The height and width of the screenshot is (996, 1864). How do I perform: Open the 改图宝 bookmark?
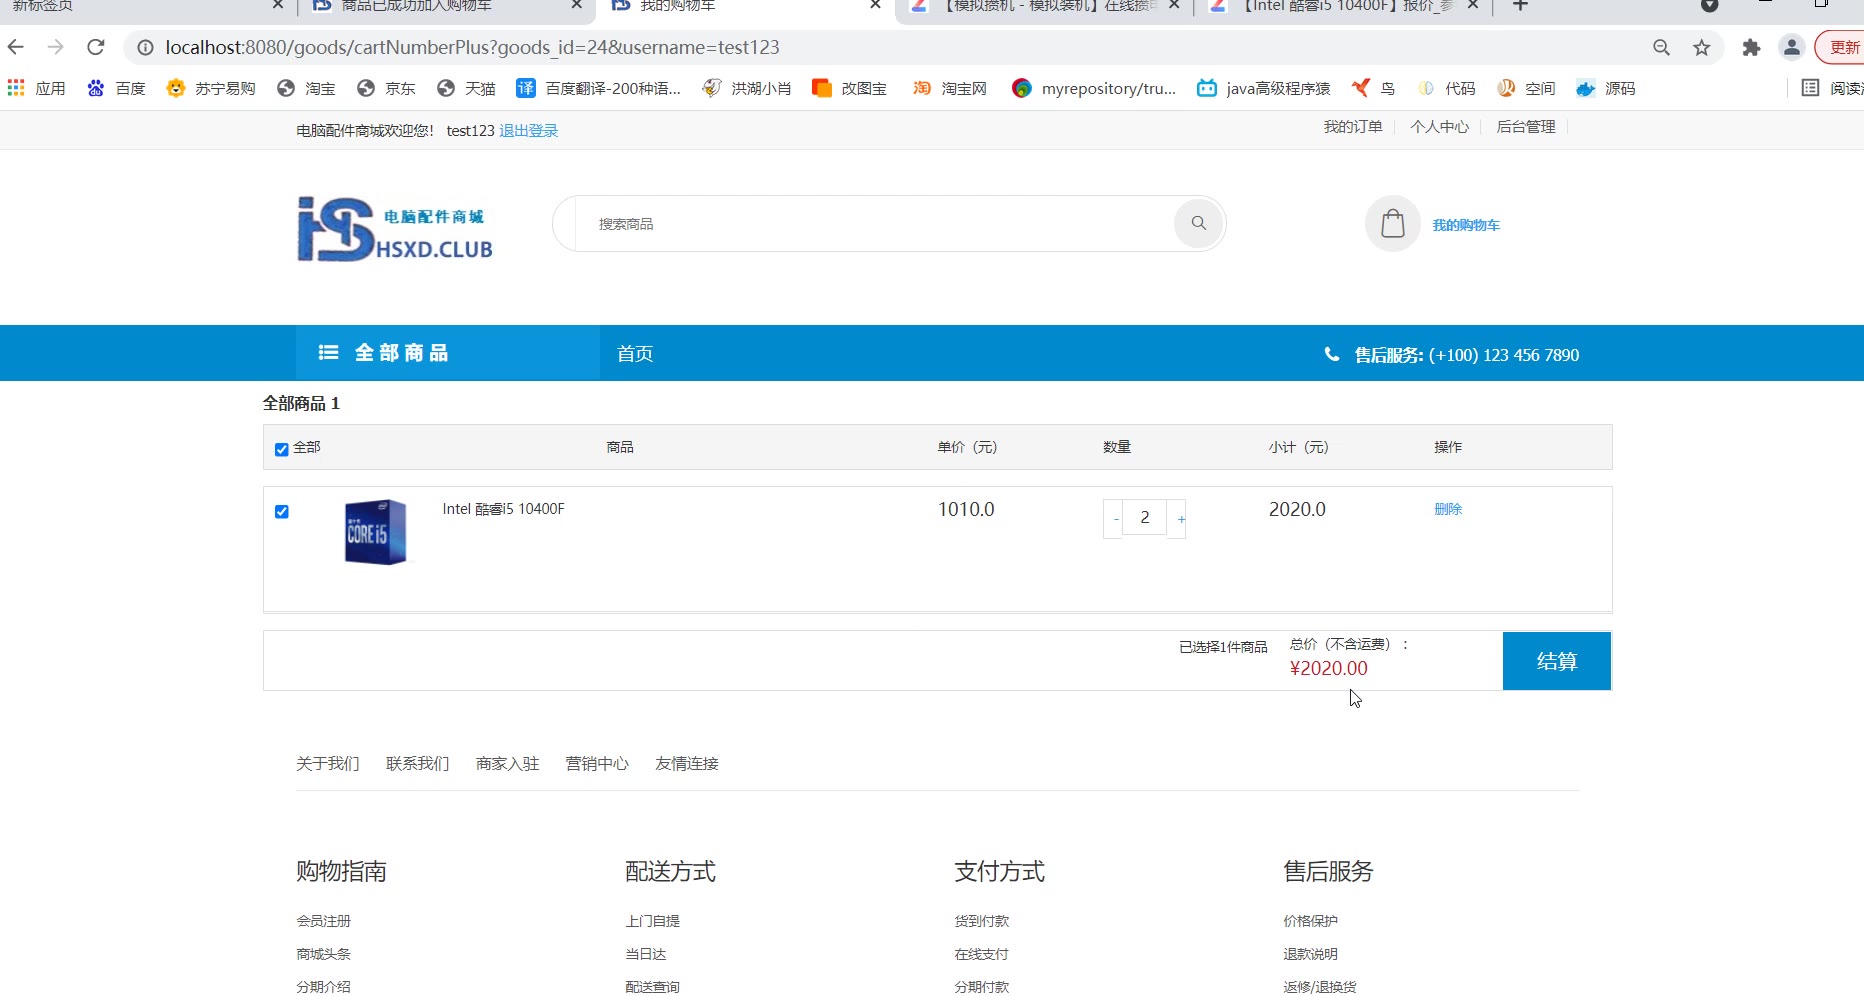coord(849,88)
